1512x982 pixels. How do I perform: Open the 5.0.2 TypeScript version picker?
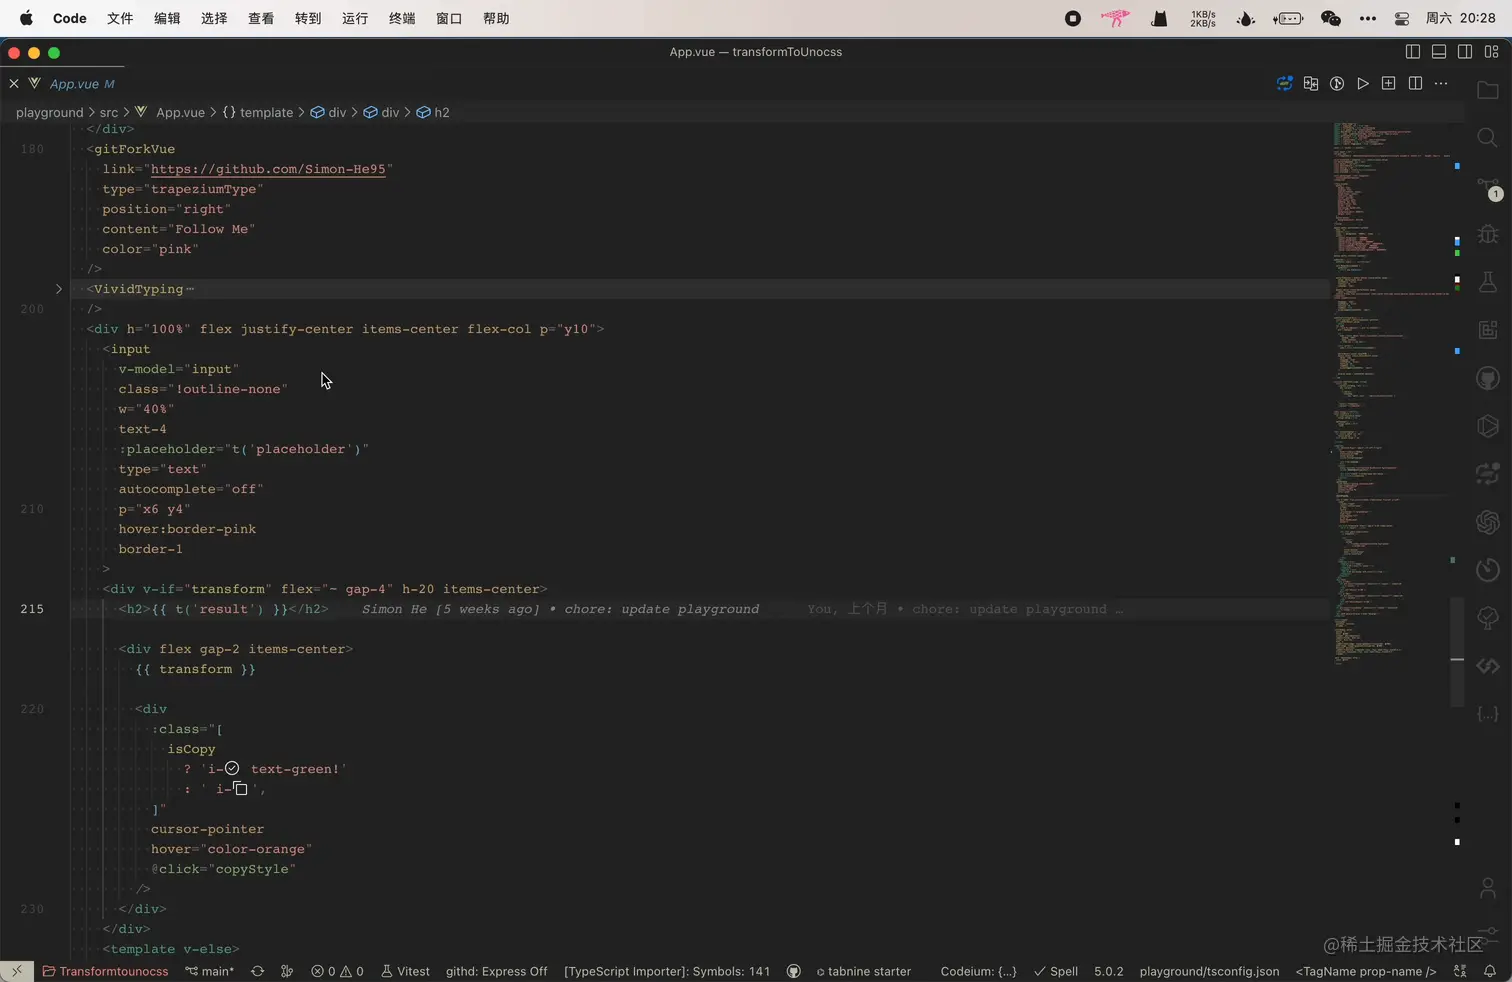click(1109, 971)
